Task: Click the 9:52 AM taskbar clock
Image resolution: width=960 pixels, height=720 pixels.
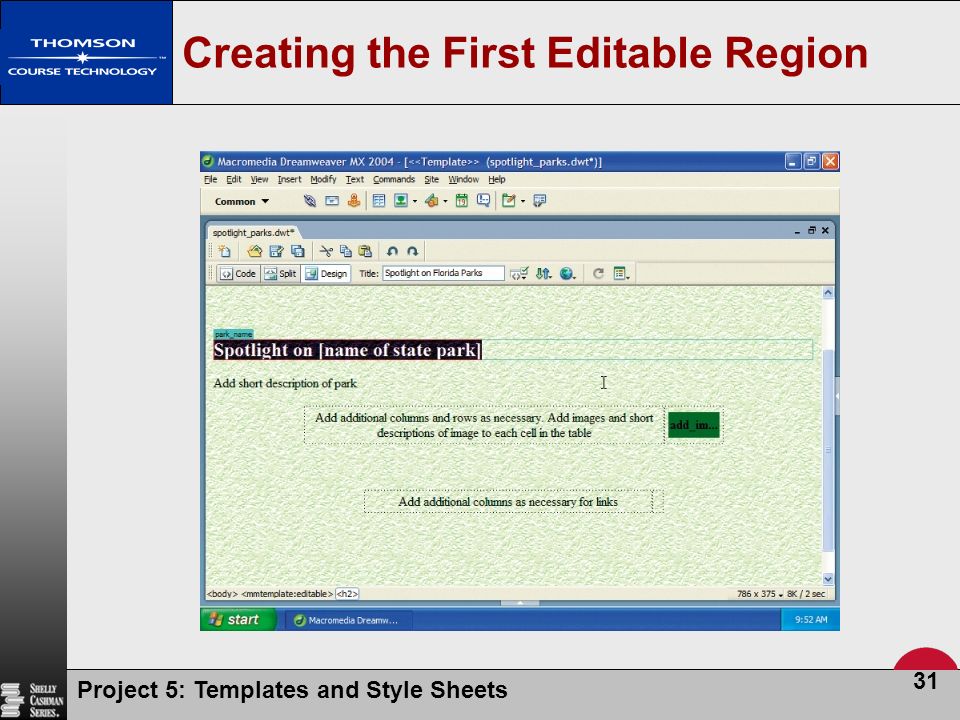Action: [811, 620]
